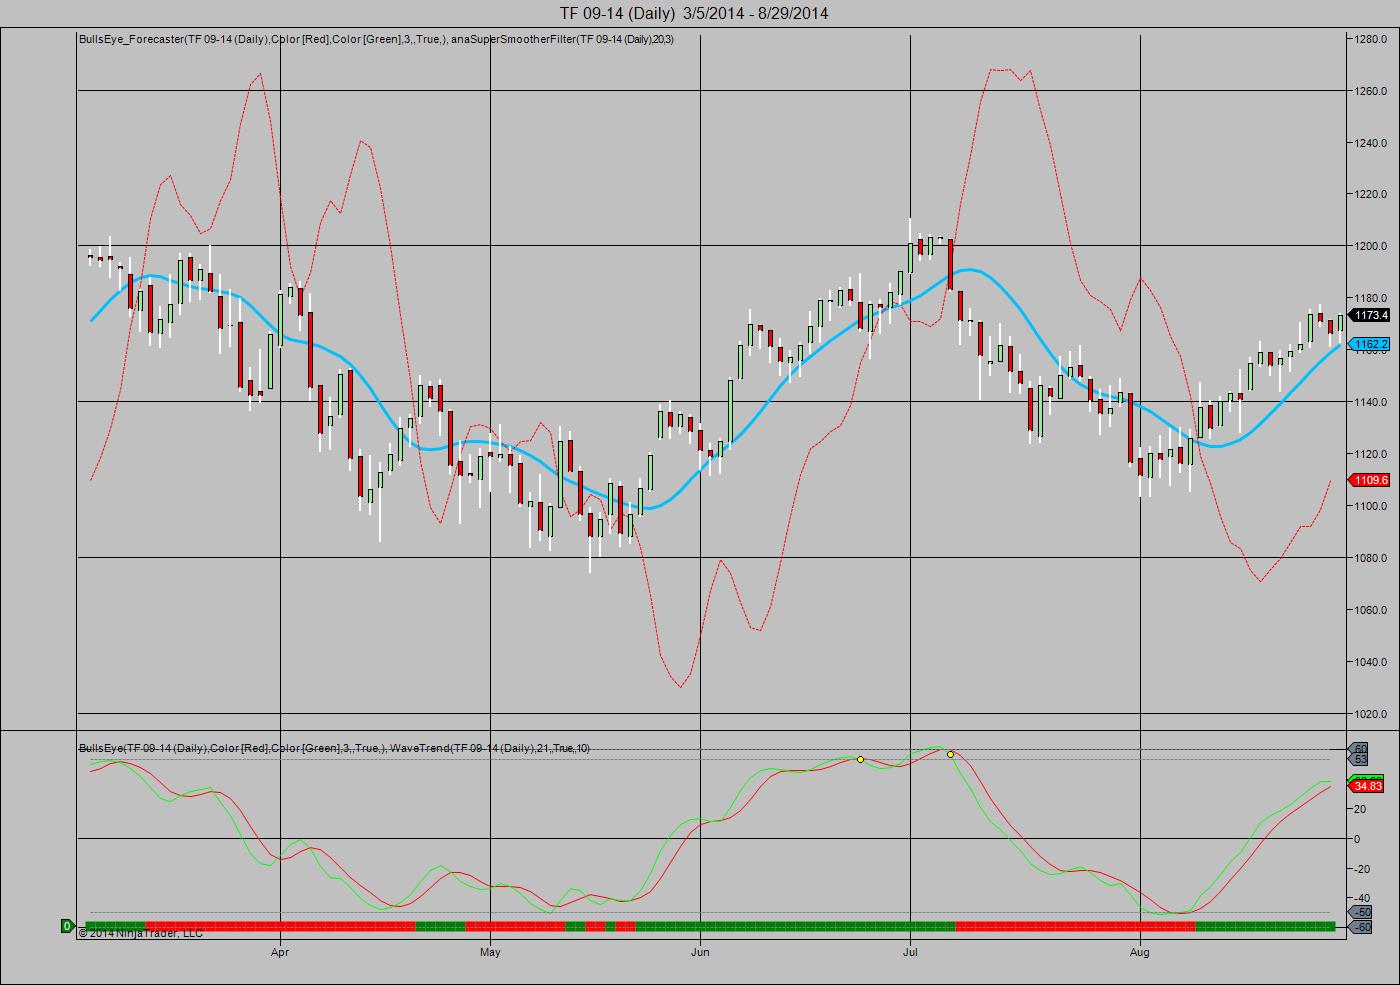Click the green 0 marker at panel left
Image resolution: width=1400 pixels, height=985 pixels.
click(67, 926)
